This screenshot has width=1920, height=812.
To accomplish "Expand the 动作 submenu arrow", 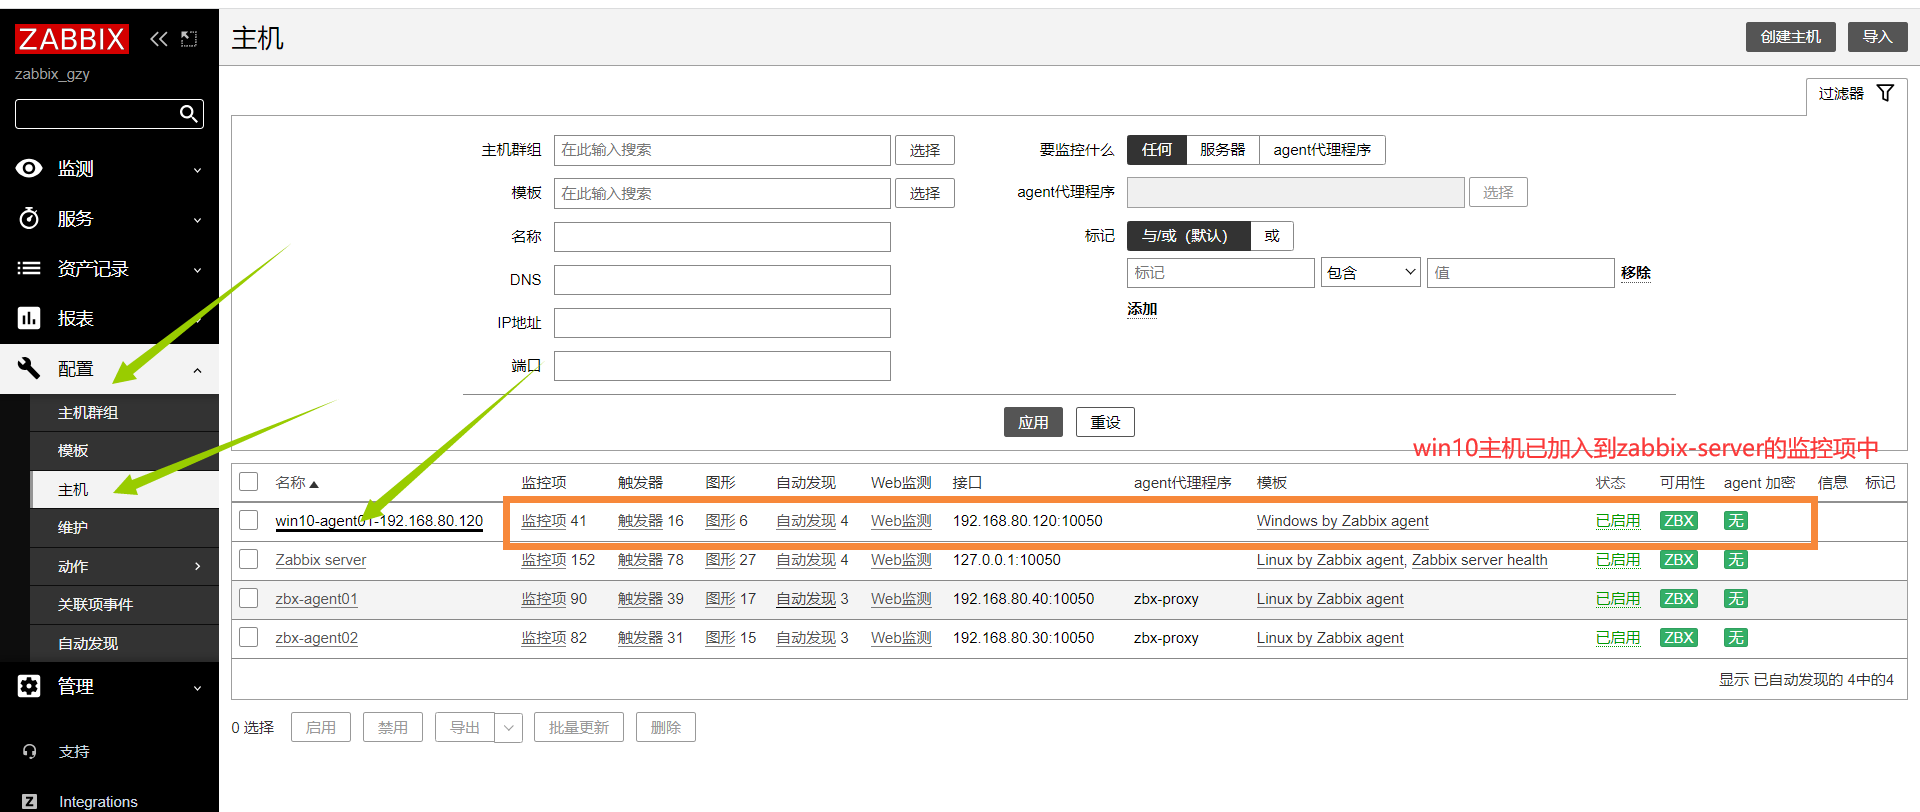I will (197, 566).
